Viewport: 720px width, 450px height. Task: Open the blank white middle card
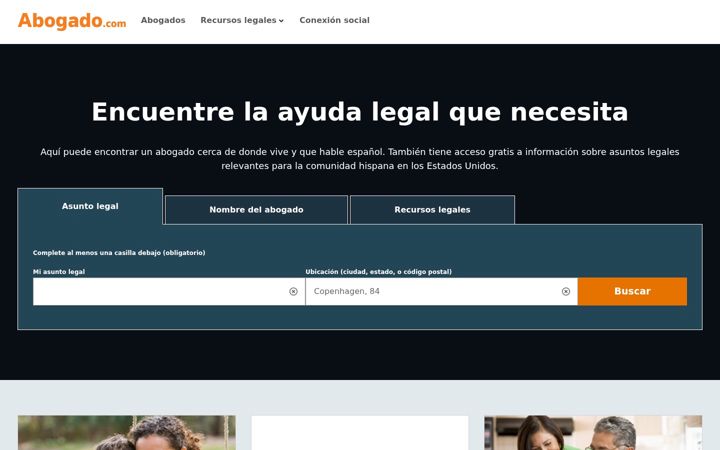(x=360, y=433)
